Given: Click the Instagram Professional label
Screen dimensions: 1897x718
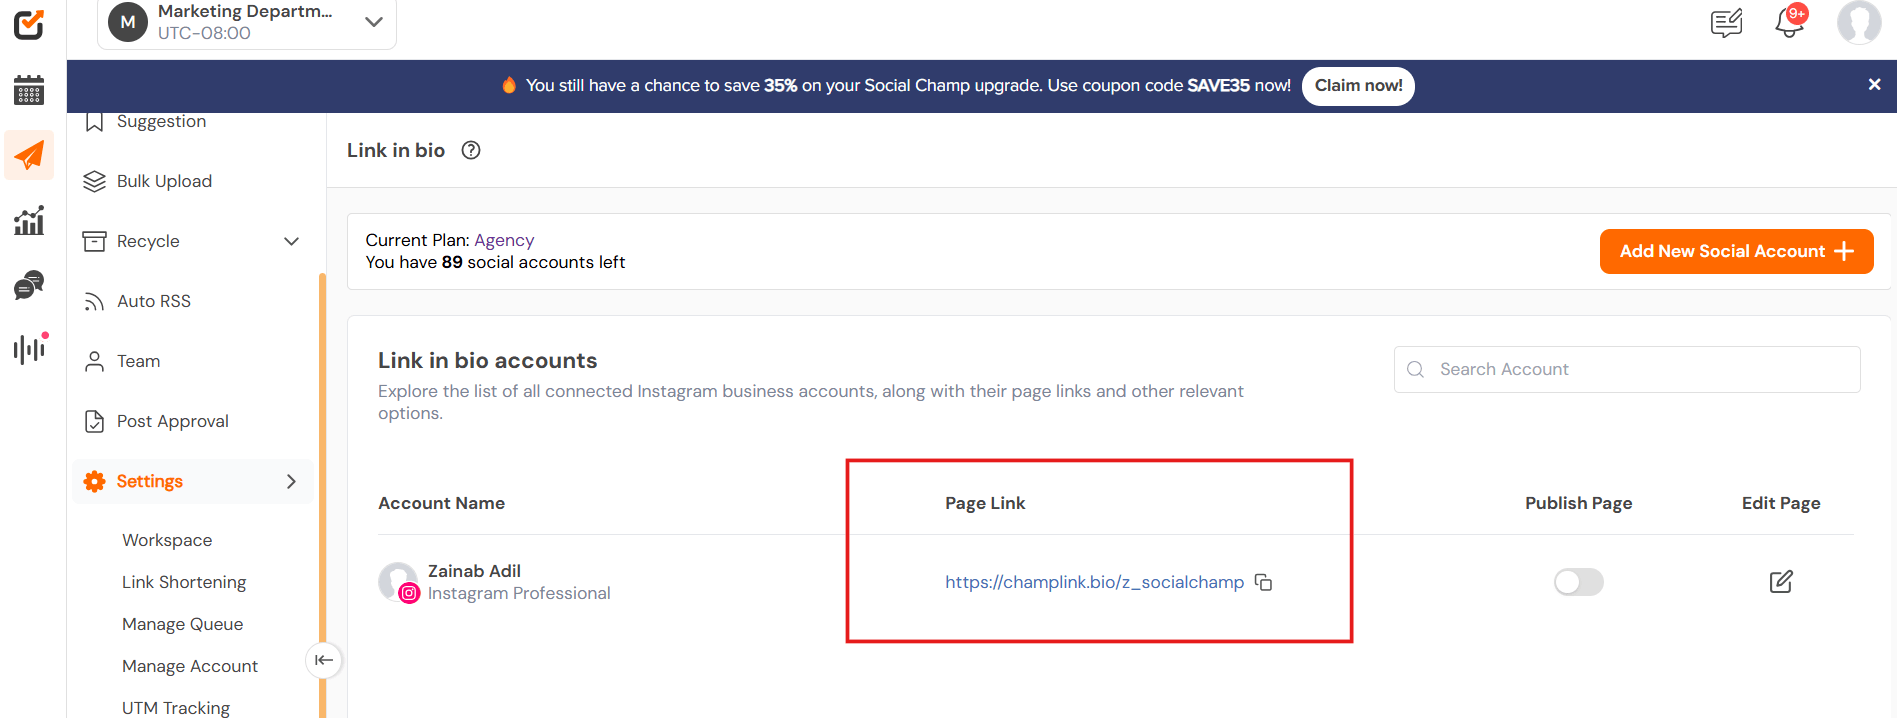Looking at the screenshot, I should [519, 593].
